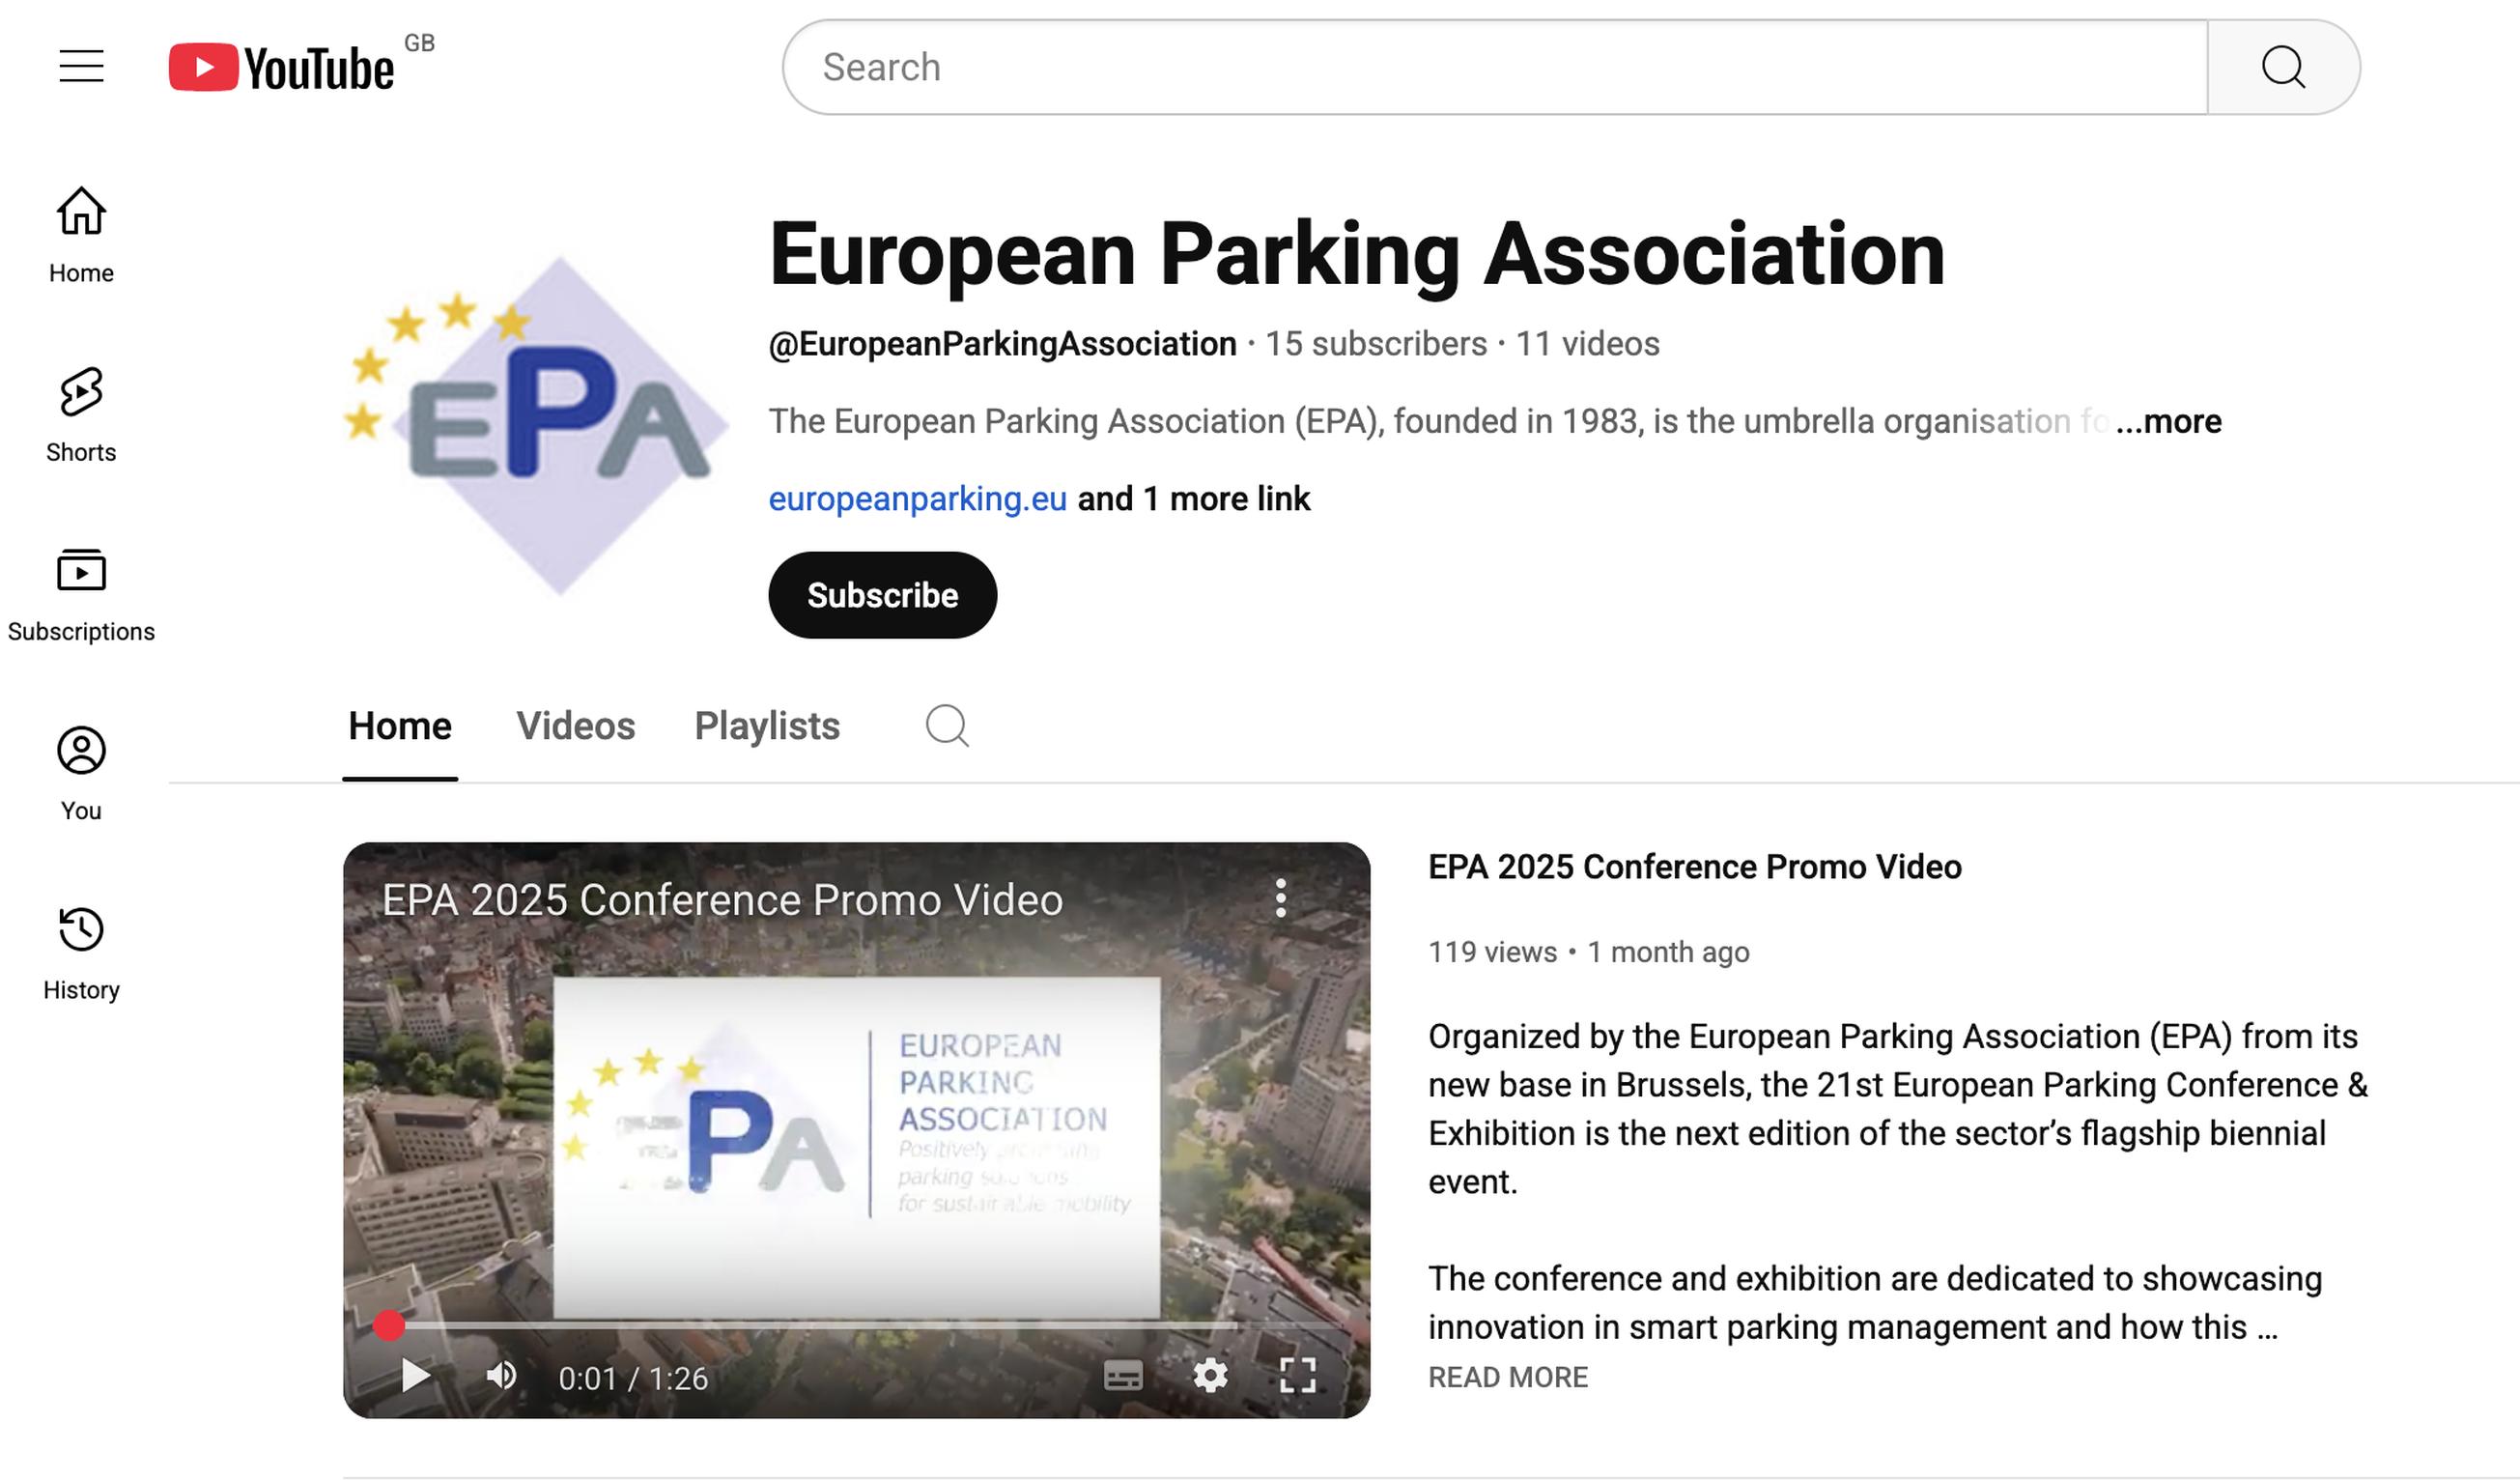Image resolution: width=2520 pixels, height=1480 pixels.
Task: Open the video player settings gear
Action: [x=1210, y=1376]
